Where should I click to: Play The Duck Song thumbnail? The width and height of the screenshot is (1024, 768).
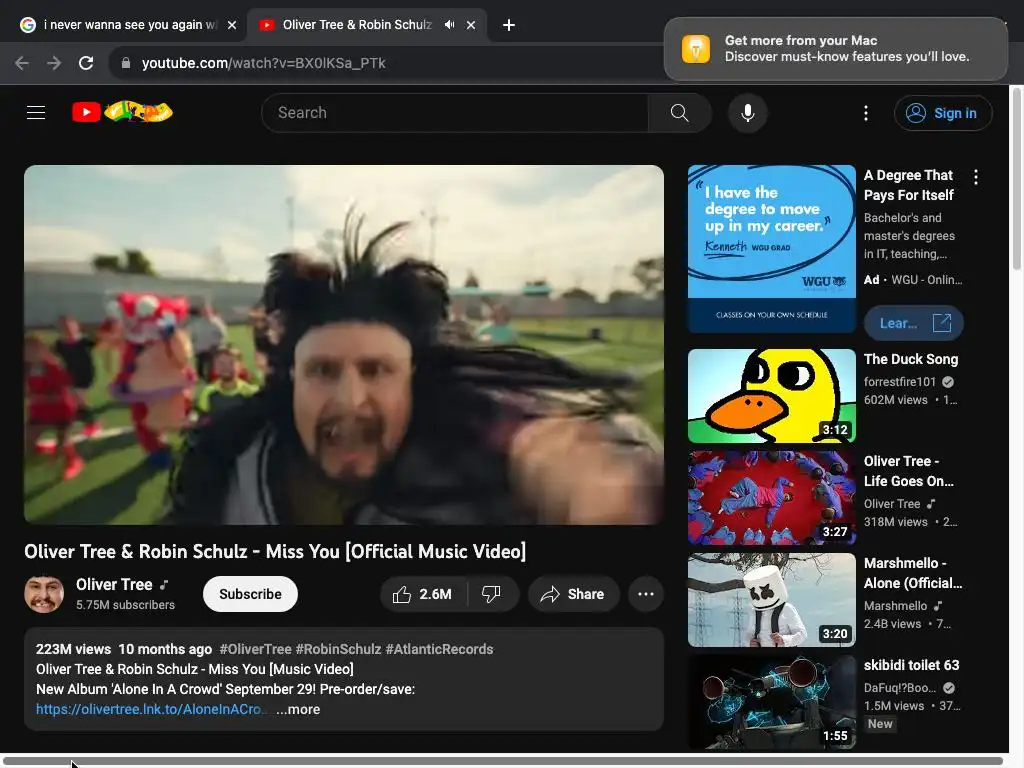pyautogui.click(x=772, y=396)
